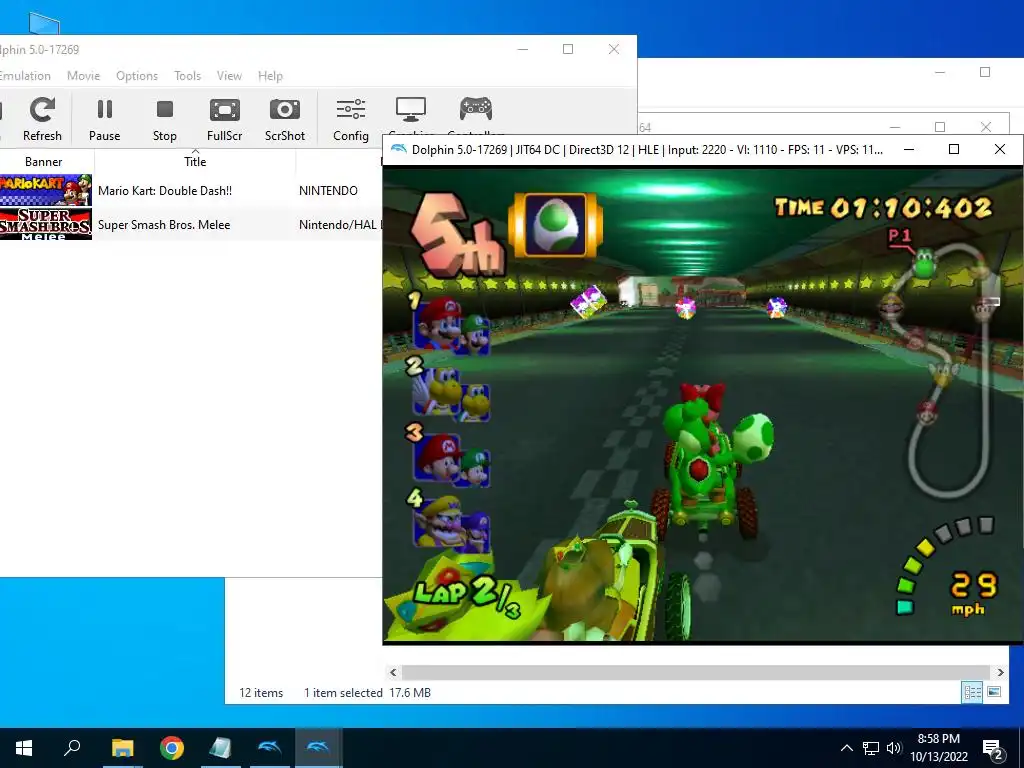Viewport: 1024px width, 768px height.
Task: Click the volume speaker tray icon
Action: pyautogui.click(x=894, y=748)
